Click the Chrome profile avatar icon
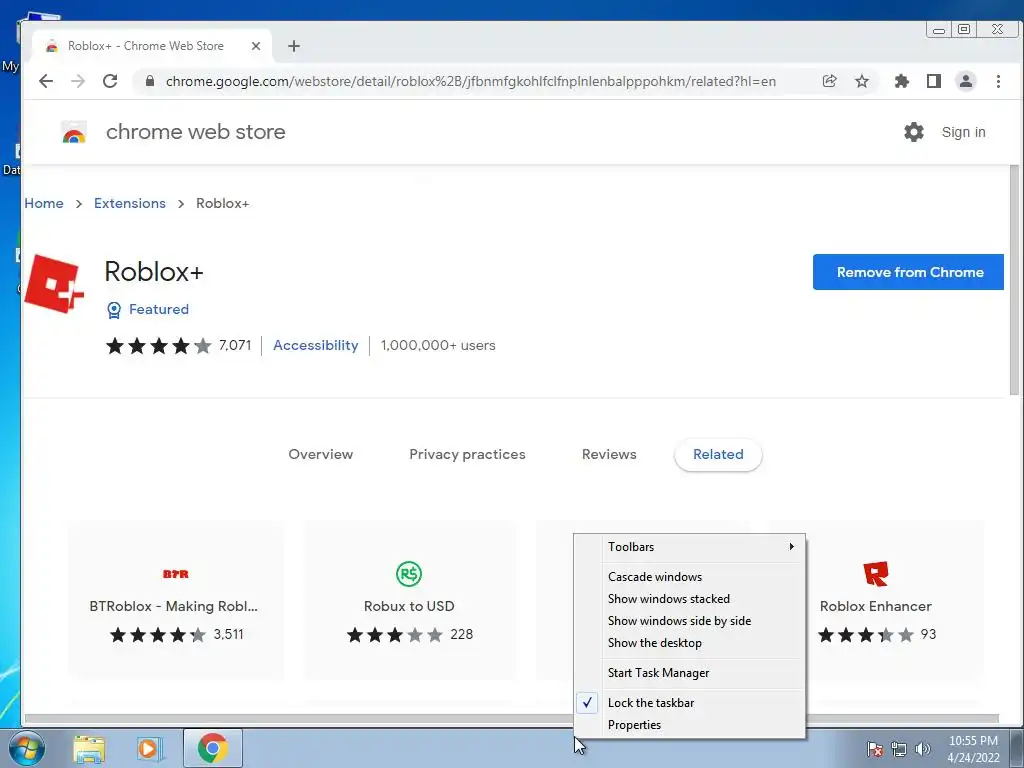Image resolution: width=1024 pixels, height=768 pixels. point(966,81)
